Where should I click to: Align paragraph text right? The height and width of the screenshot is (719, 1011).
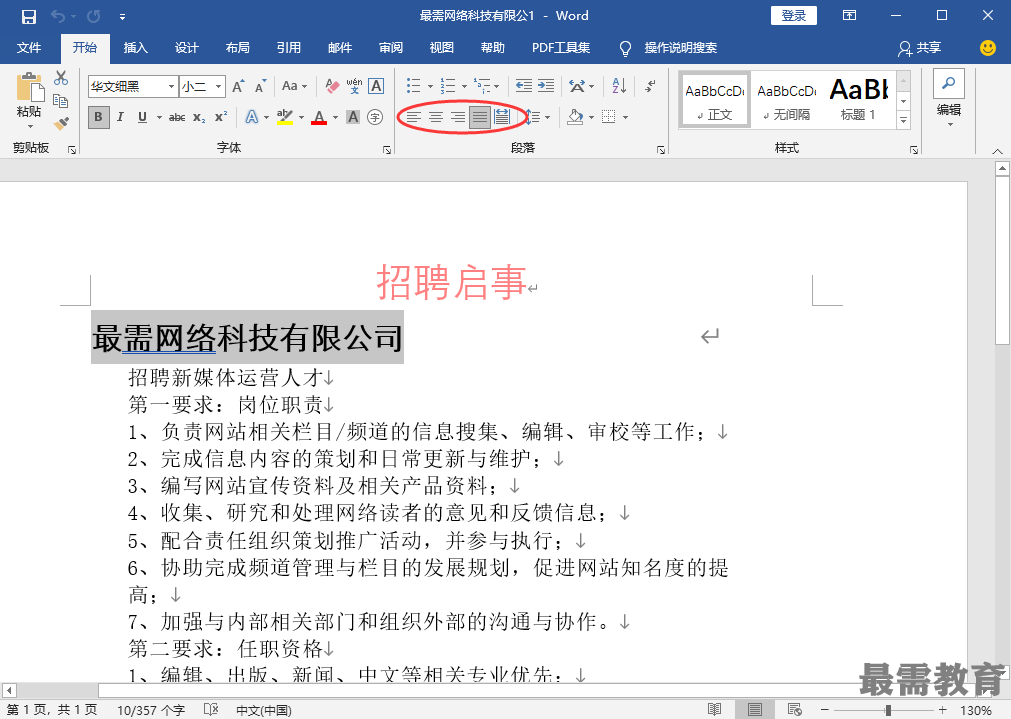click(458, 117)
